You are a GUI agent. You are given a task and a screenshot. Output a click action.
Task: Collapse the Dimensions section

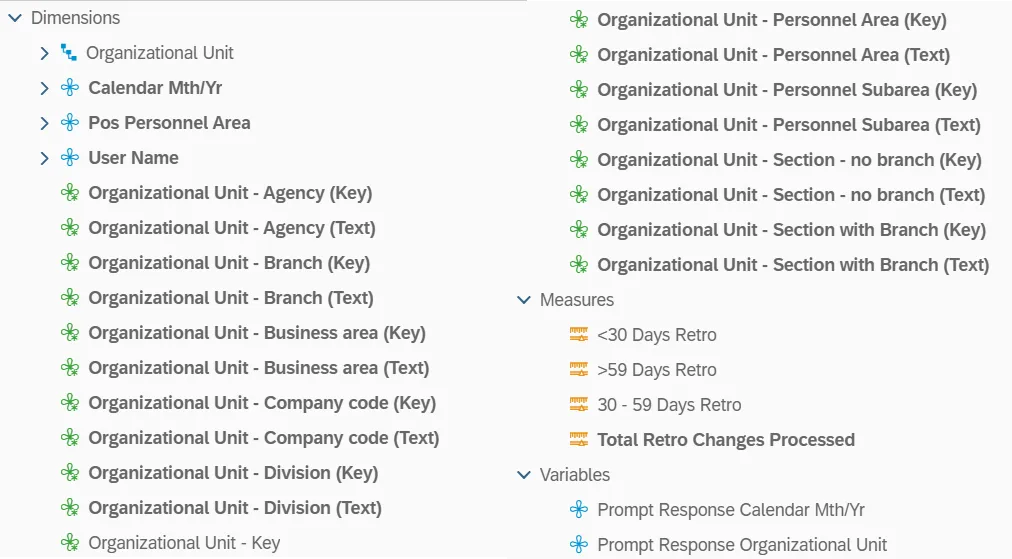coord(14,18)
